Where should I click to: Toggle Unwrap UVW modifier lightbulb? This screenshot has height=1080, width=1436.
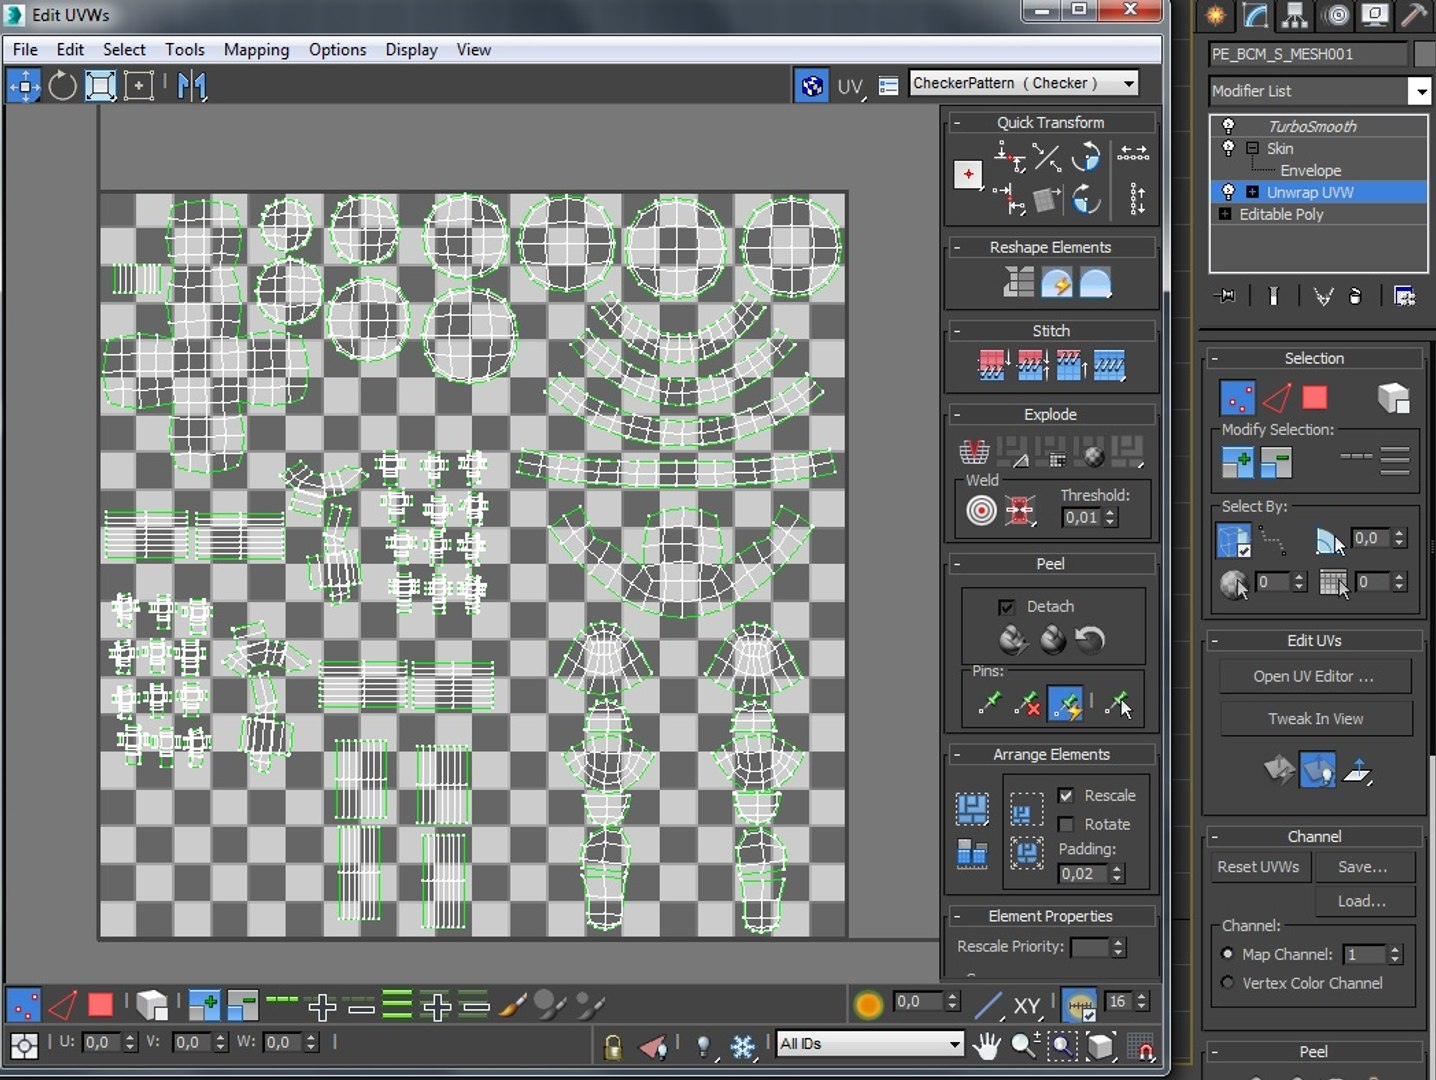(x=1228, y=192)
